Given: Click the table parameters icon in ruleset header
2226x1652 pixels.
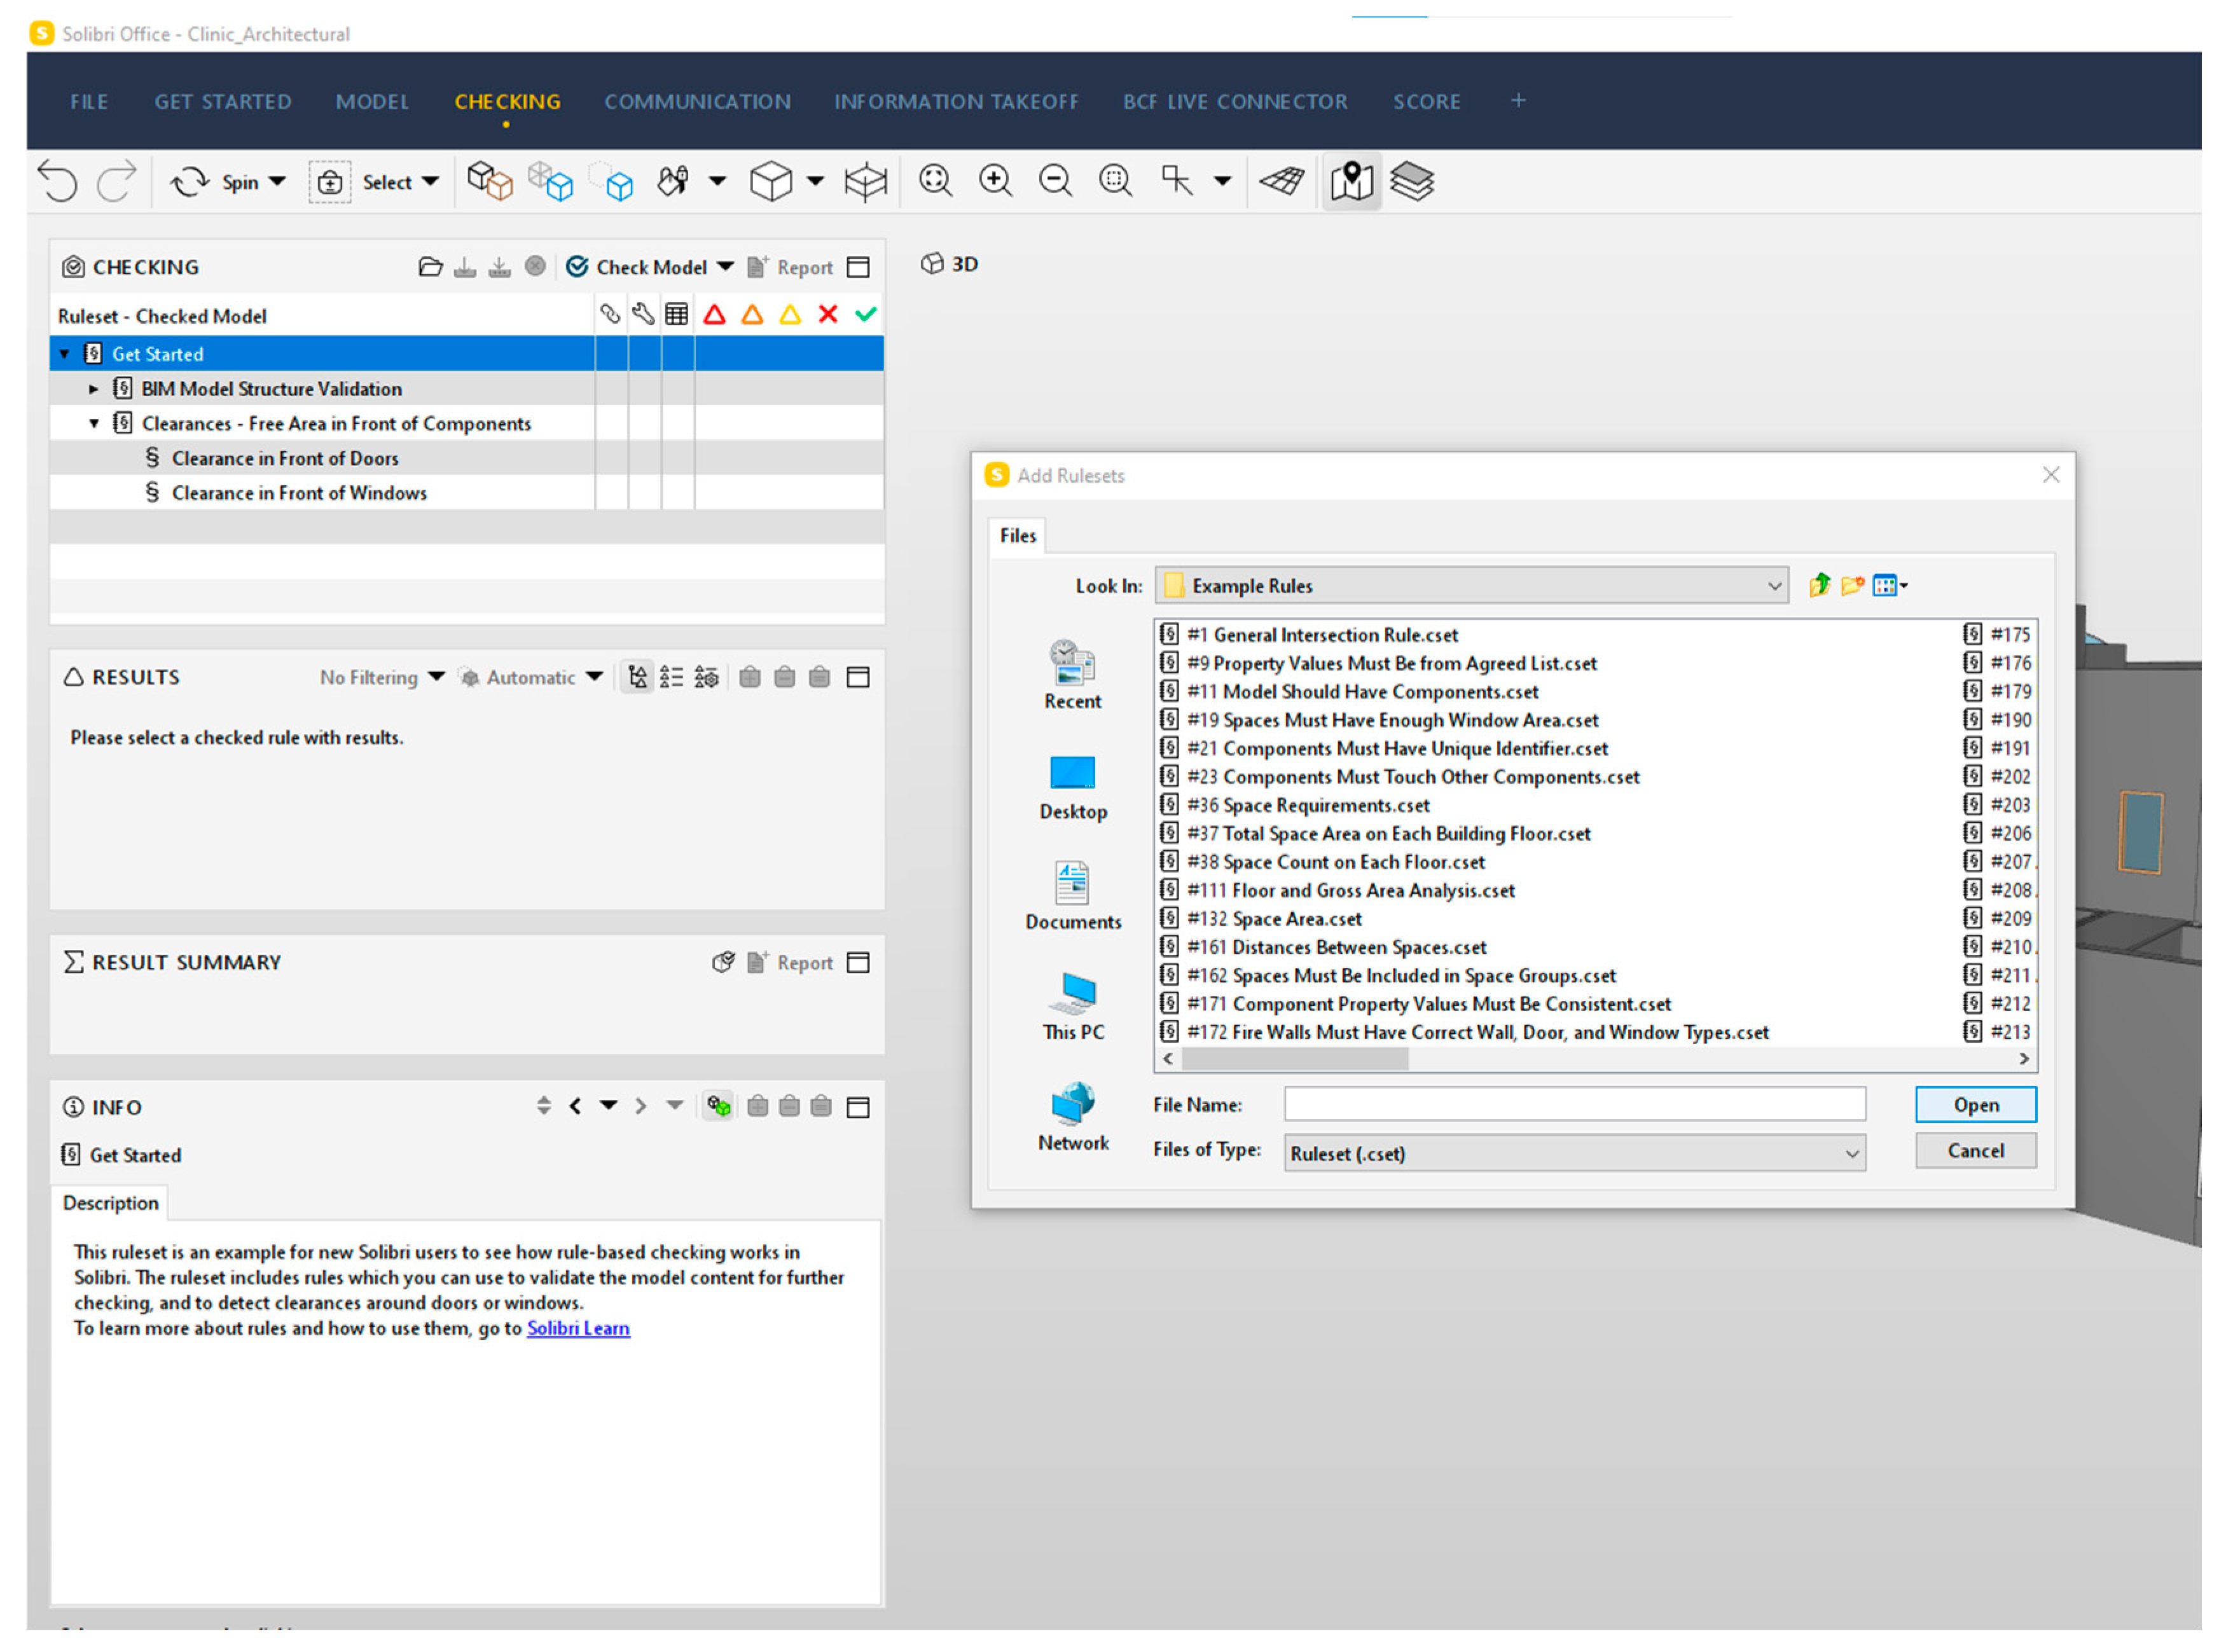Looking at the screenshot, I should point(677,315).
